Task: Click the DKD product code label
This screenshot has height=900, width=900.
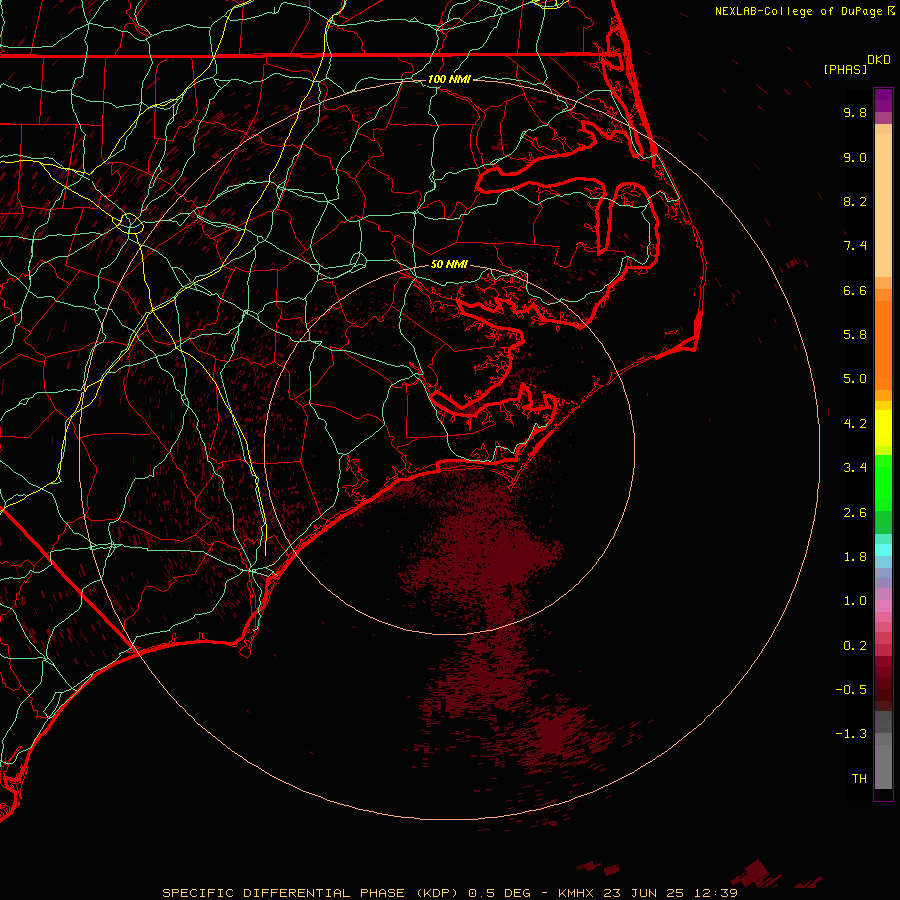Action: pos(879,60)
